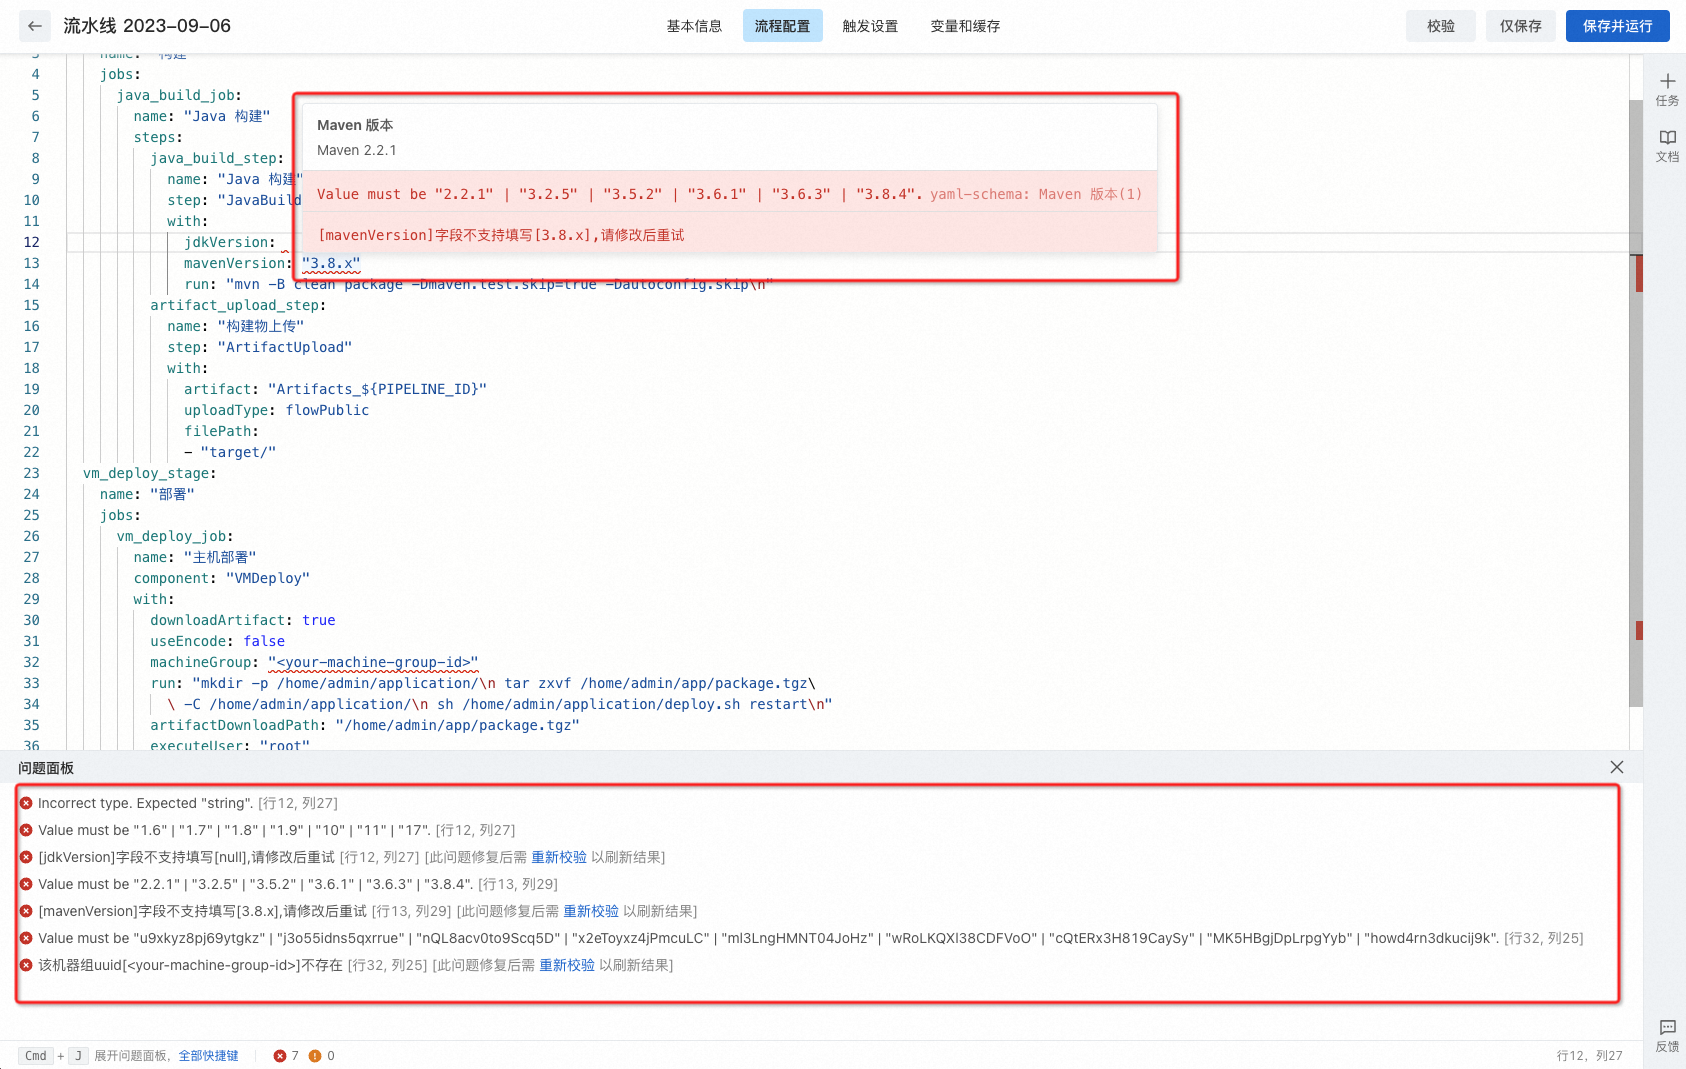Open the 全部快捷键 link
The height and width of the screenshot is (1069, 1686).
(x=208, y=1056)
